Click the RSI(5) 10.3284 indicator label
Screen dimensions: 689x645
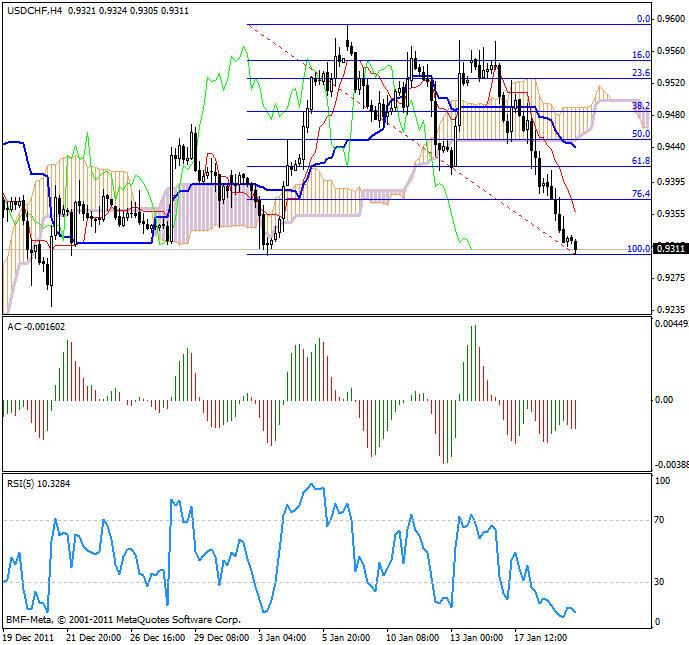pos(39,484)
